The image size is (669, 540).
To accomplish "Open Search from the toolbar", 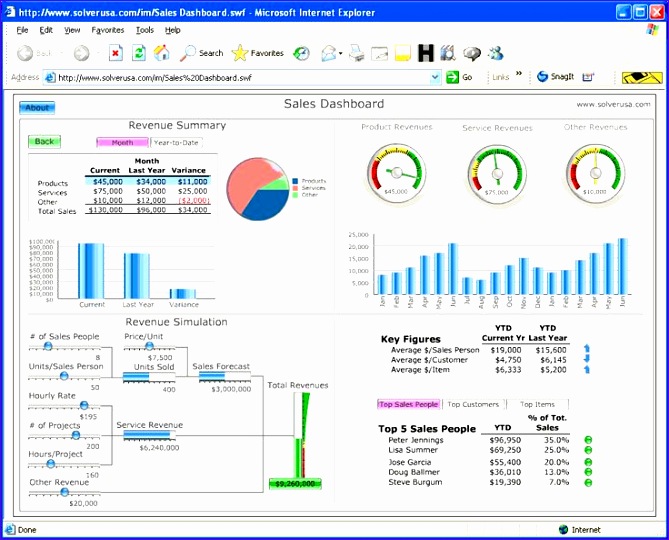I will click(x=201, y=53).
